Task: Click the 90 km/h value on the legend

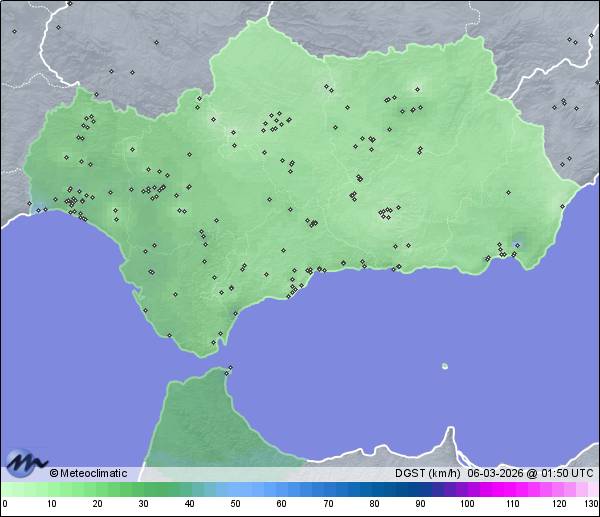Action: (x=420, y=504)
